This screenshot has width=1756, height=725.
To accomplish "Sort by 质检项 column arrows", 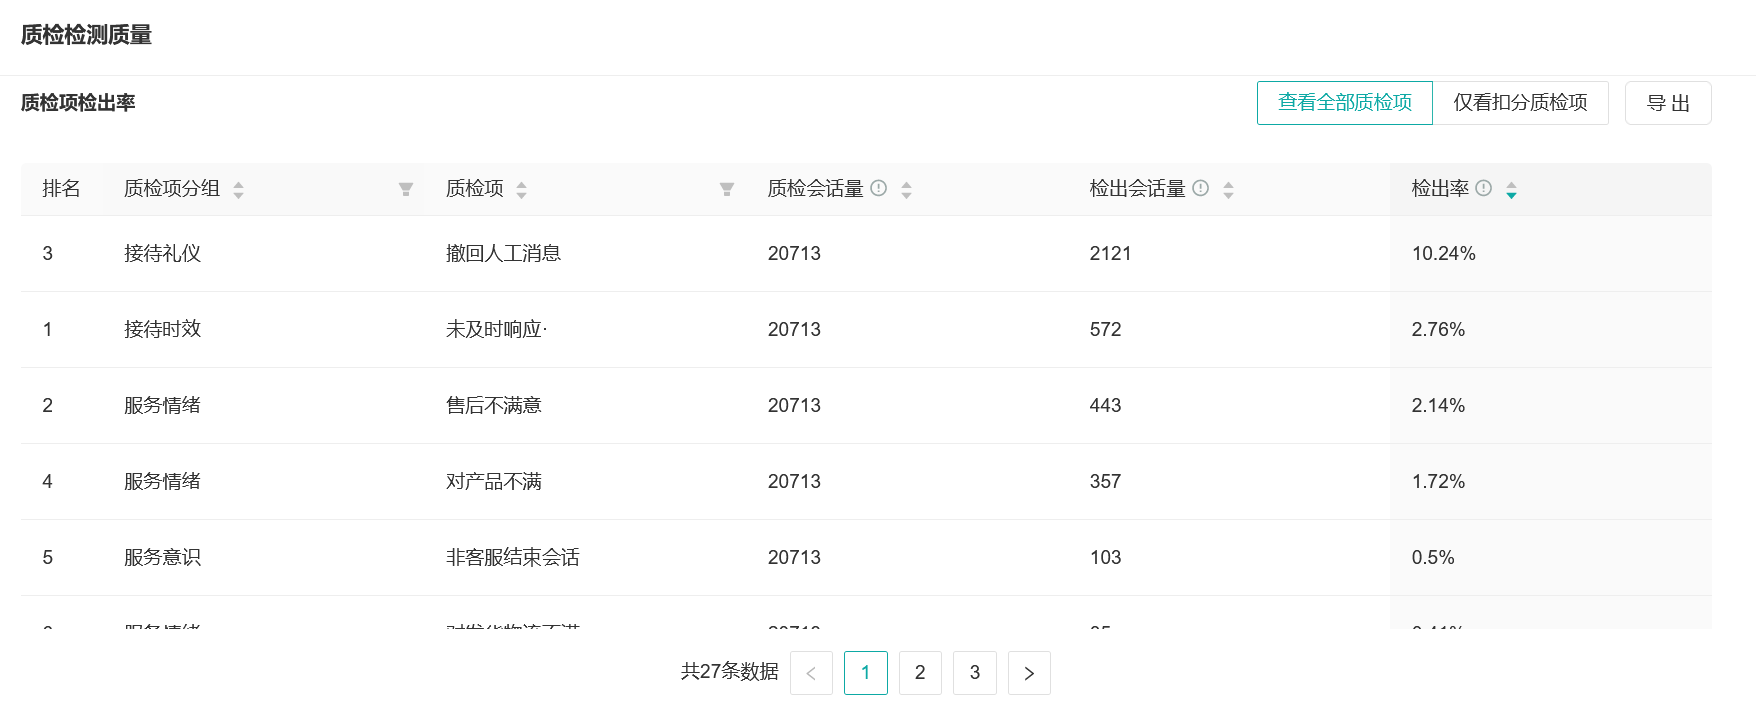I will (521, 190).
